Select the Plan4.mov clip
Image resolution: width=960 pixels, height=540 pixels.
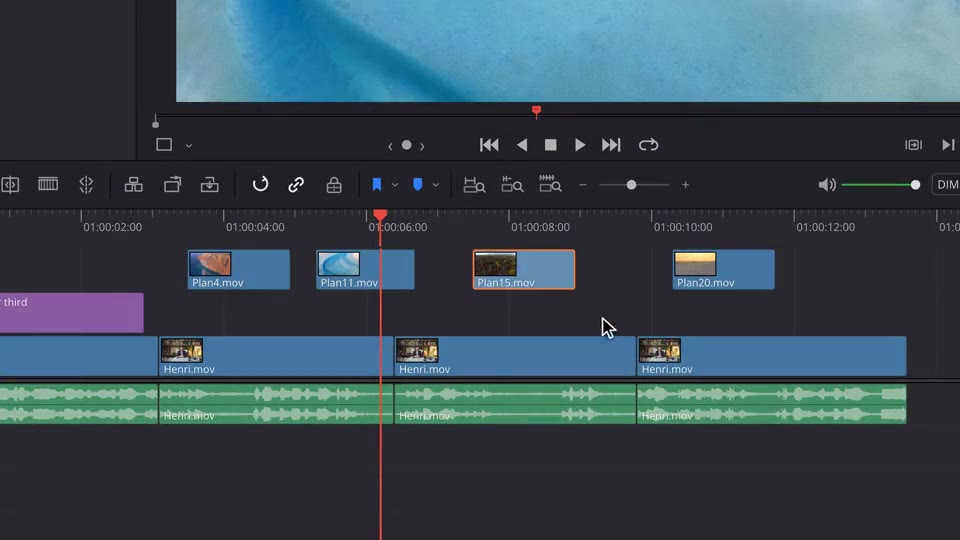[x=239, y=269]
